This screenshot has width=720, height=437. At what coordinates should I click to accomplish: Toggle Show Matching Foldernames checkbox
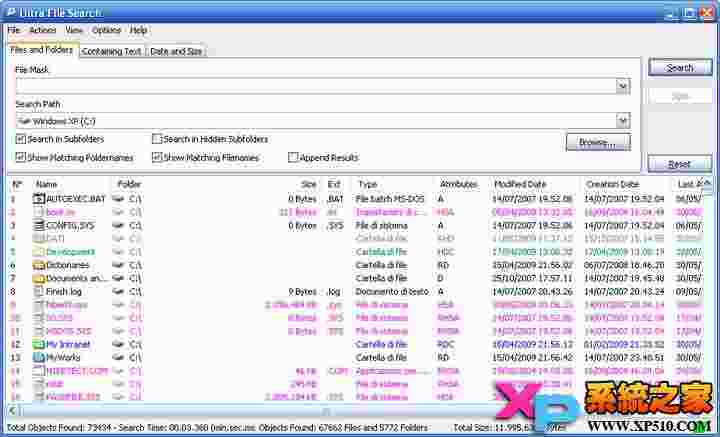pyautogui.click(x=21, y=157)
